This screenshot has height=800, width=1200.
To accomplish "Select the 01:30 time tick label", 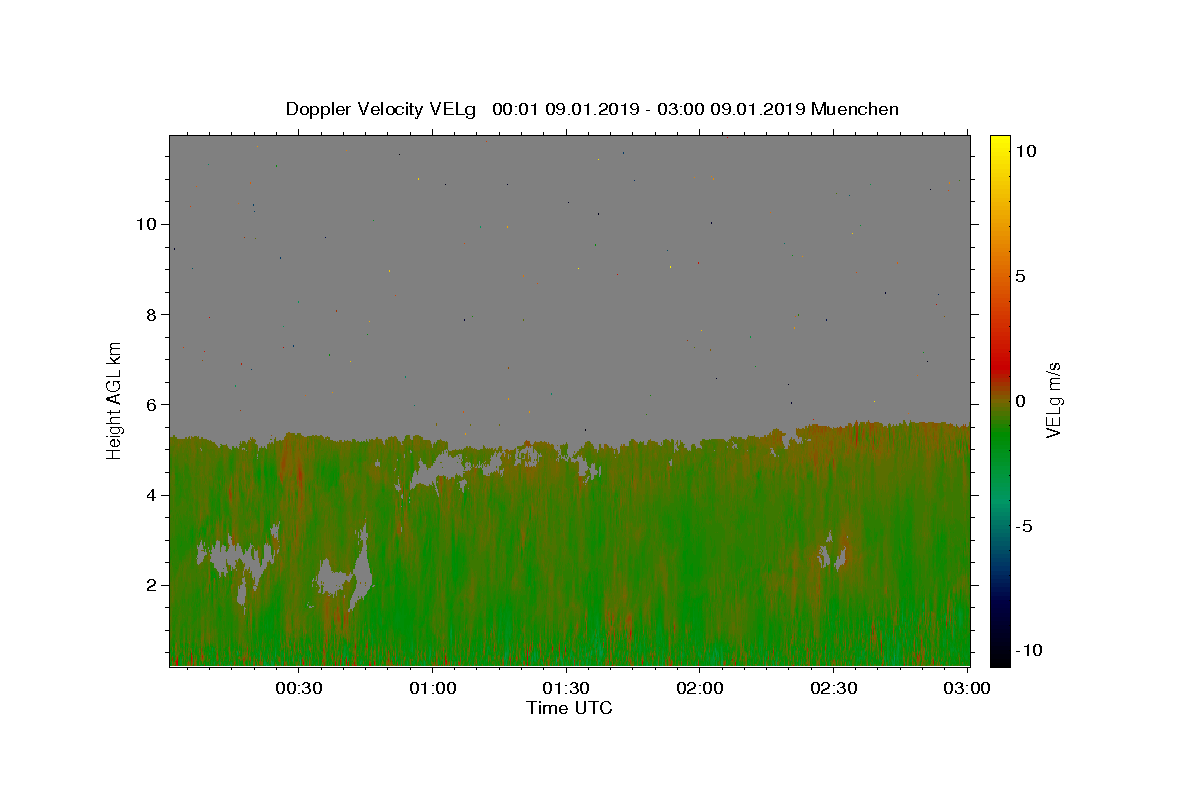I will point(566,688).
